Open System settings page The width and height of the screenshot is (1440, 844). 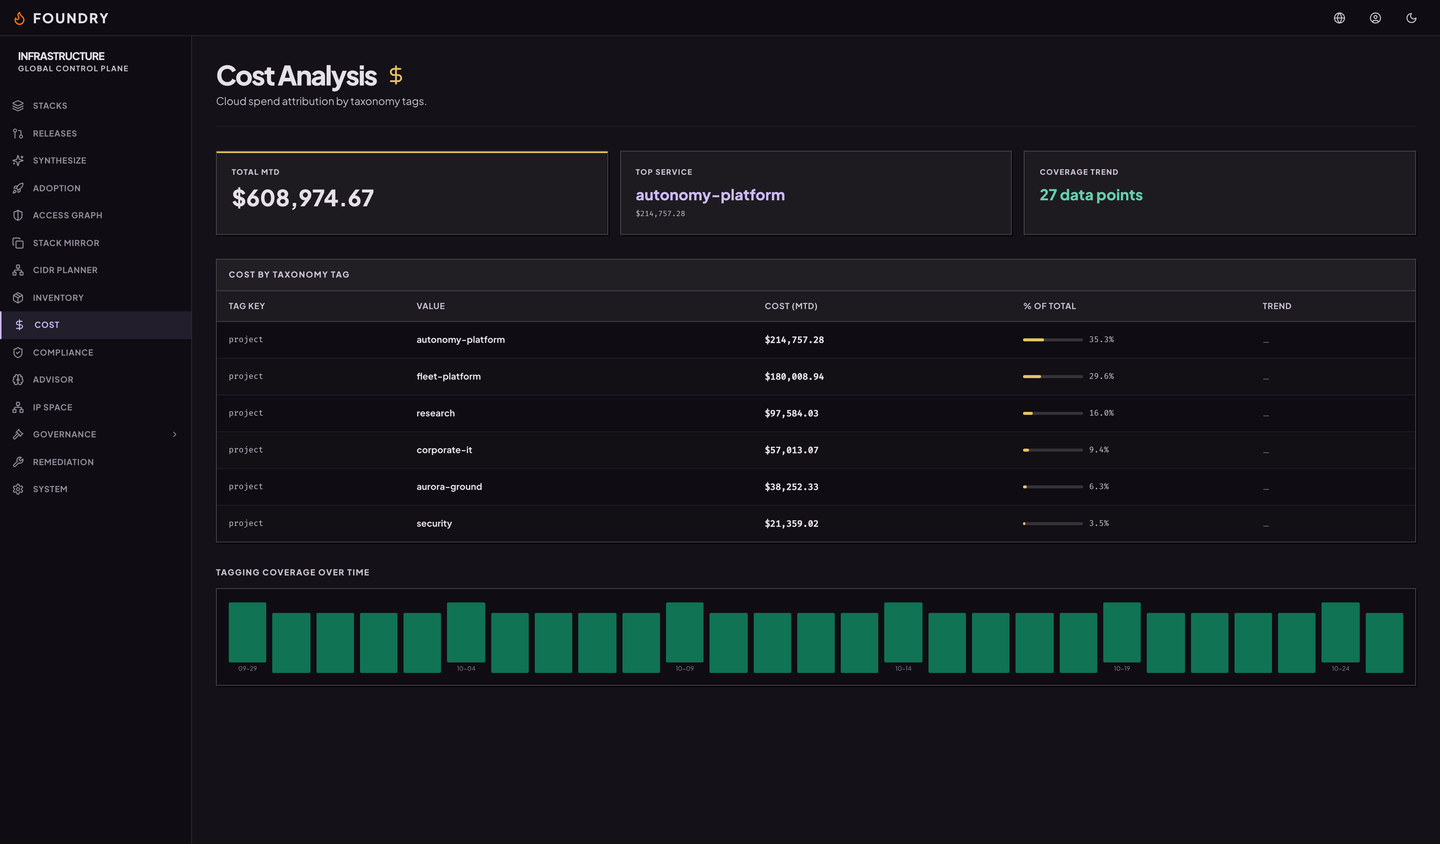coord(96,489)
